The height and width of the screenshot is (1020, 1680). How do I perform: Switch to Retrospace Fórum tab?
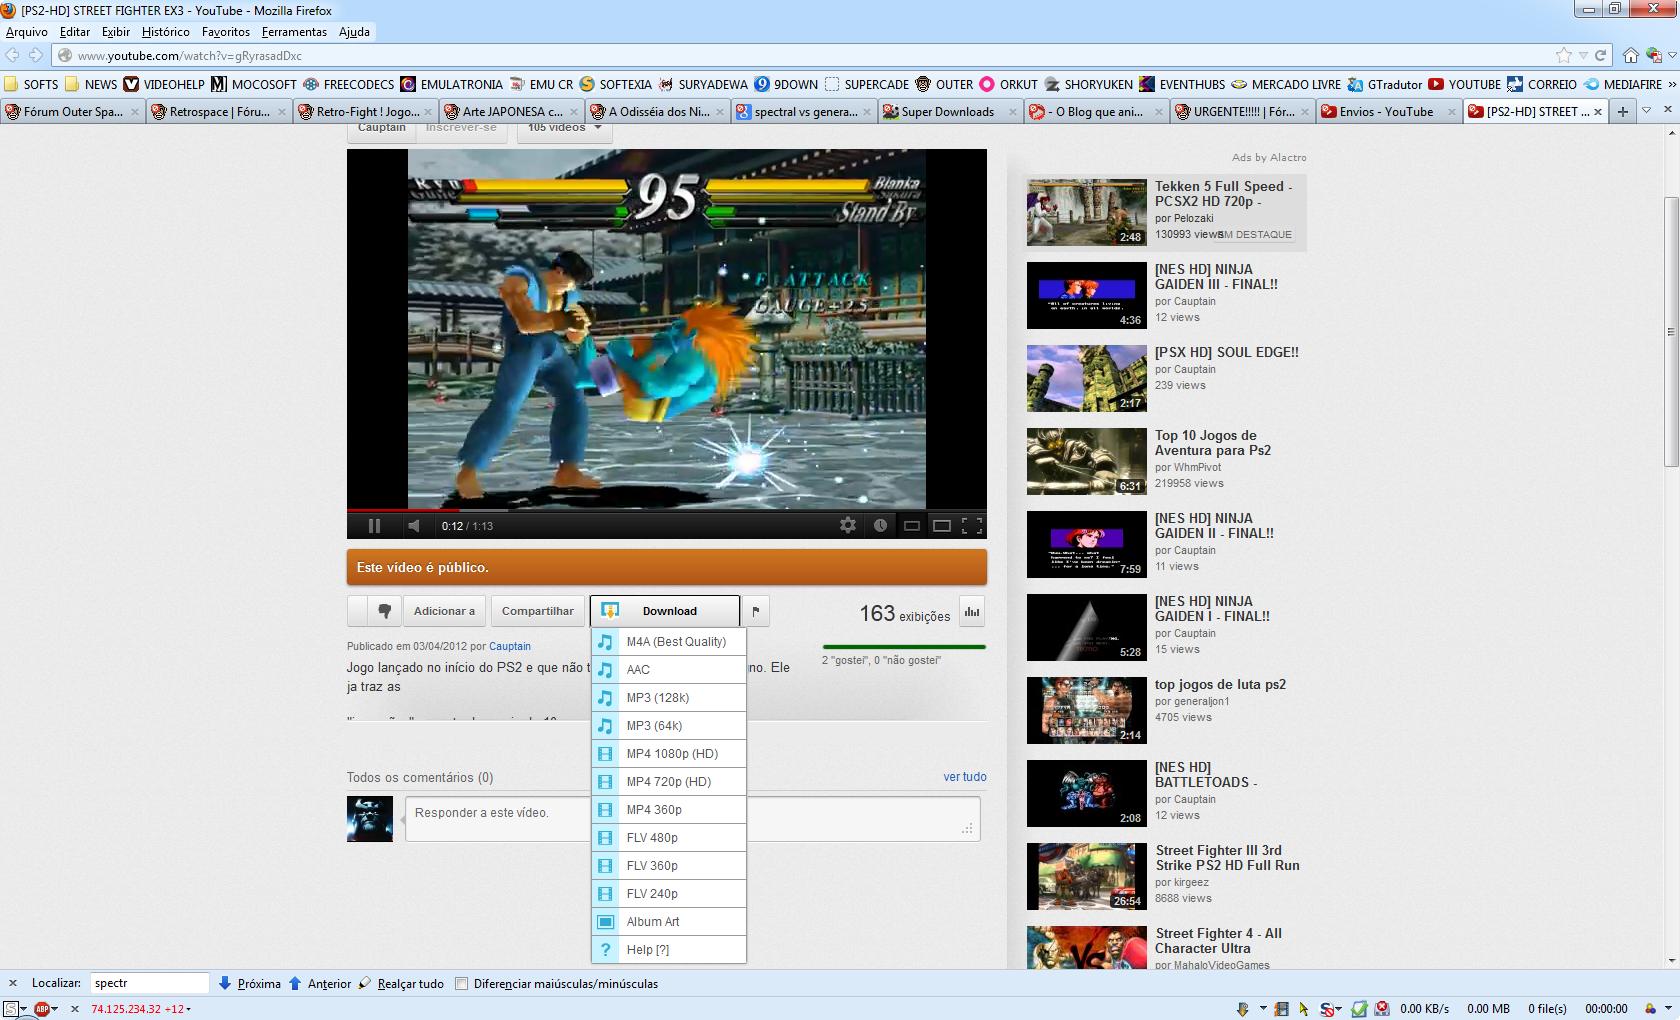(x=219, y=112)
